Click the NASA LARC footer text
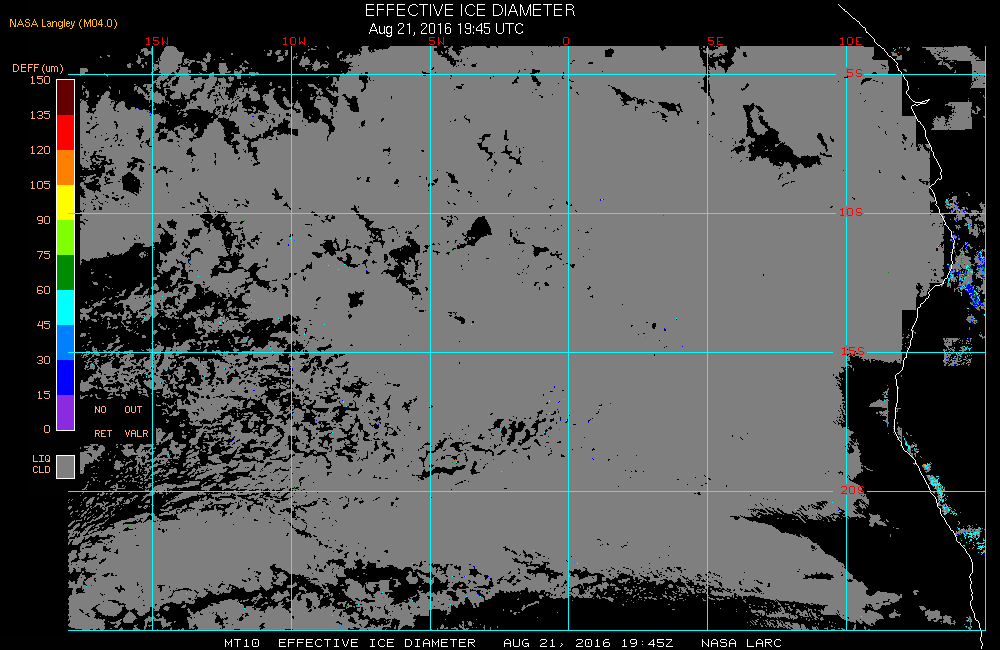 click(x=741, y=642)
